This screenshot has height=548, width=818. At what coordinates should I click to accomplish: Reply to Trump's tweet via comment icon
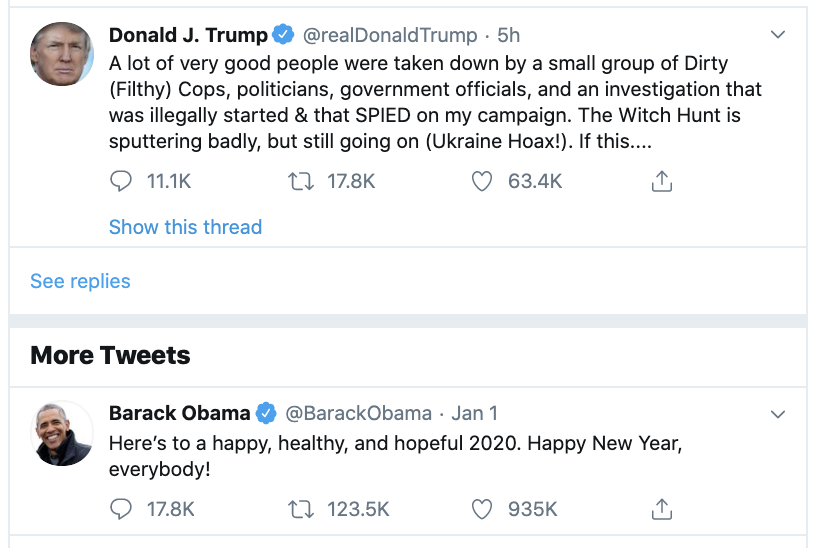click(x=121, y=181)
